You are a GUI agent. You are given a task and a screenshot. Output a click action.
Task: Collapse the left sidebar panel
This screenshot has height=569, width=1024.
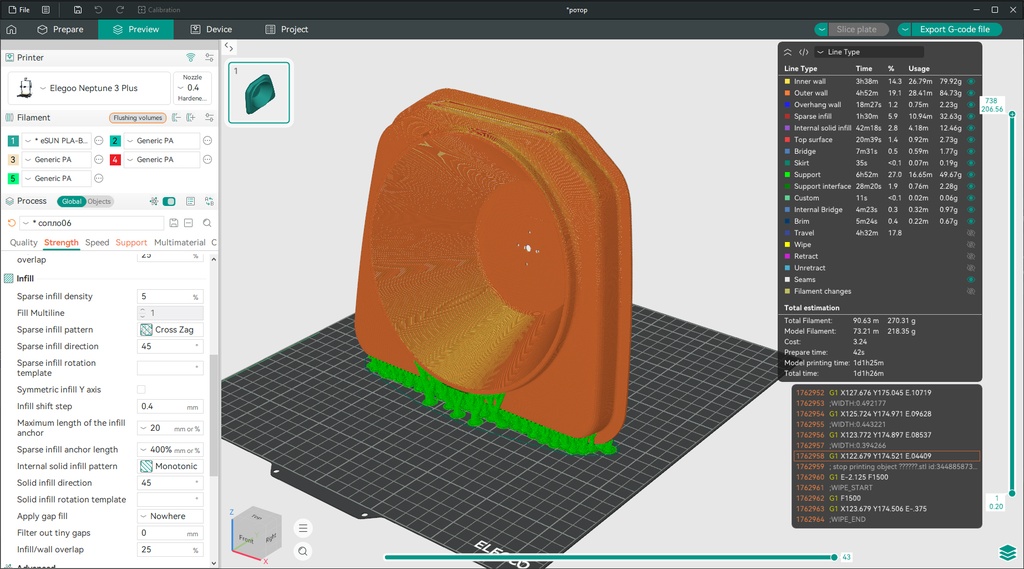pyautogui.click(x=229, y=47)
